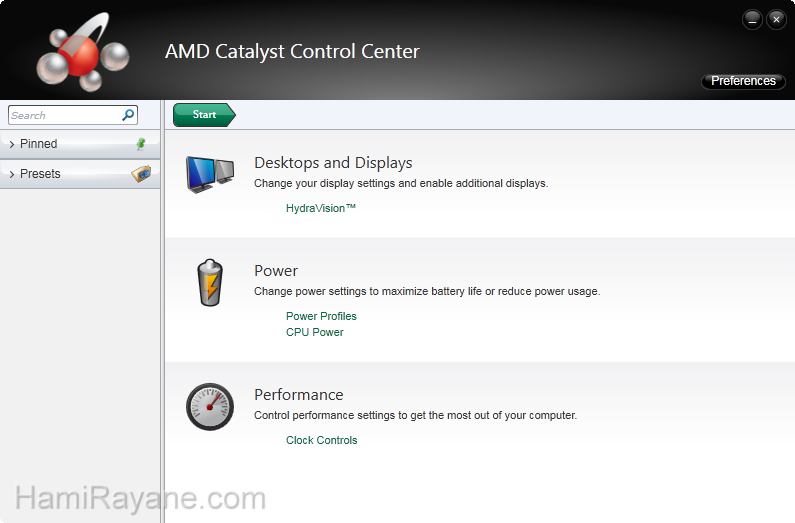Open the Preferences menu
795x523 pixels.
743,81
